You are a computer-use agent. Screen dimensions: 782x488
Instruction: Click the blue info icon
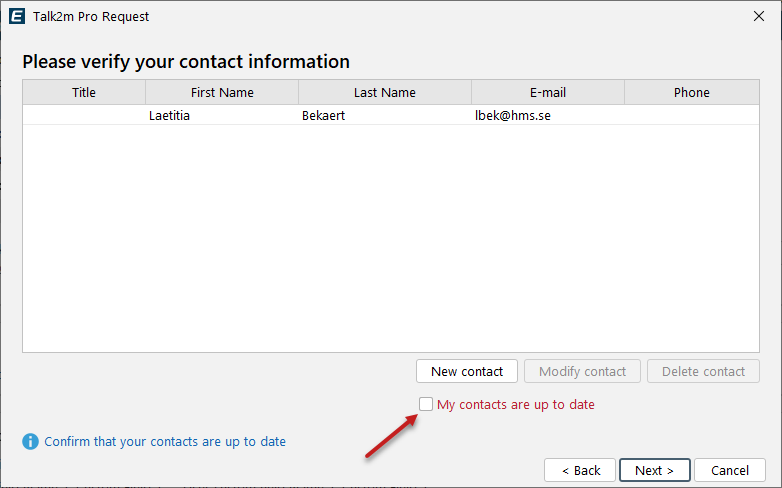point(31,441)
